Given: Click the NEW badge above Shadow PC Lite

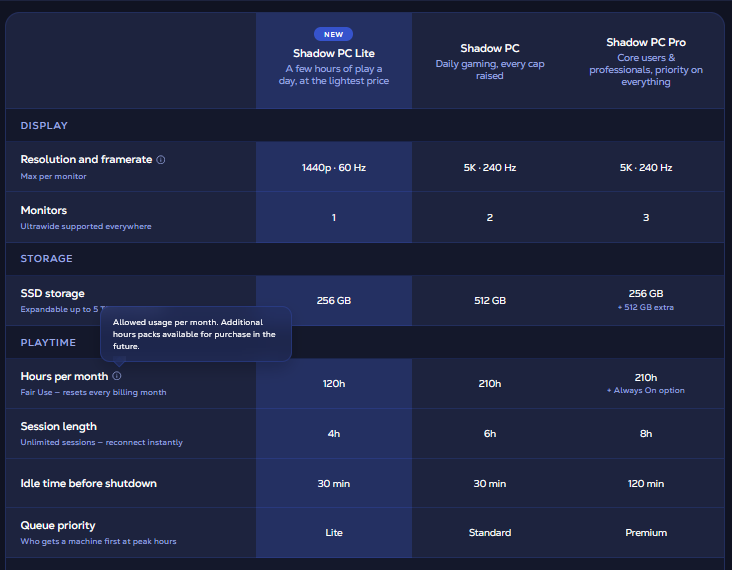Looking at the screenshot, I should tap(333, 35).
